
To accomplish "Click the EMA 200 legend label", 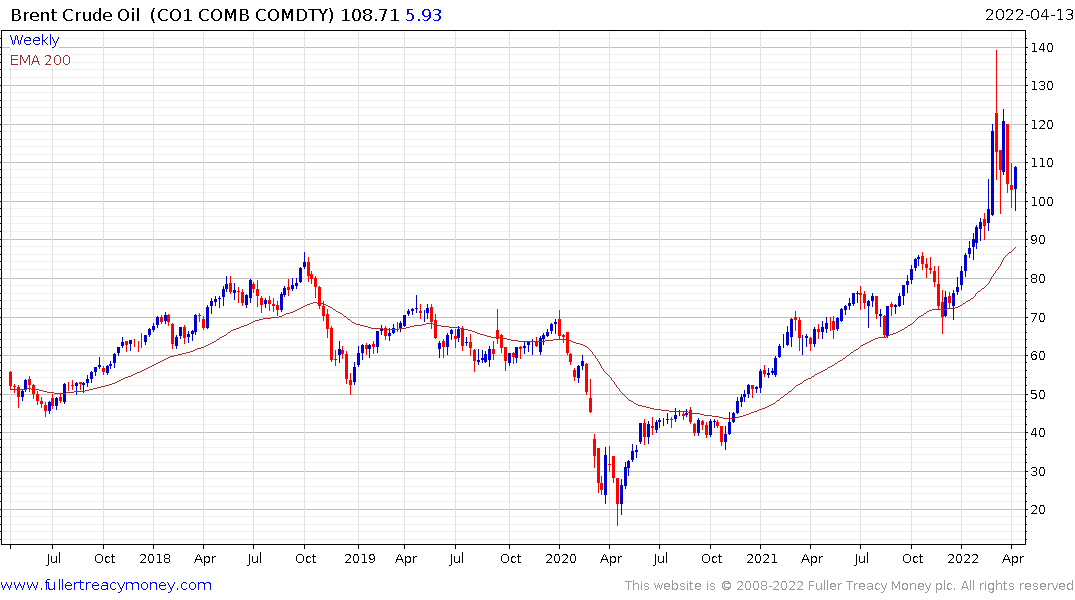I will point(40,60).
